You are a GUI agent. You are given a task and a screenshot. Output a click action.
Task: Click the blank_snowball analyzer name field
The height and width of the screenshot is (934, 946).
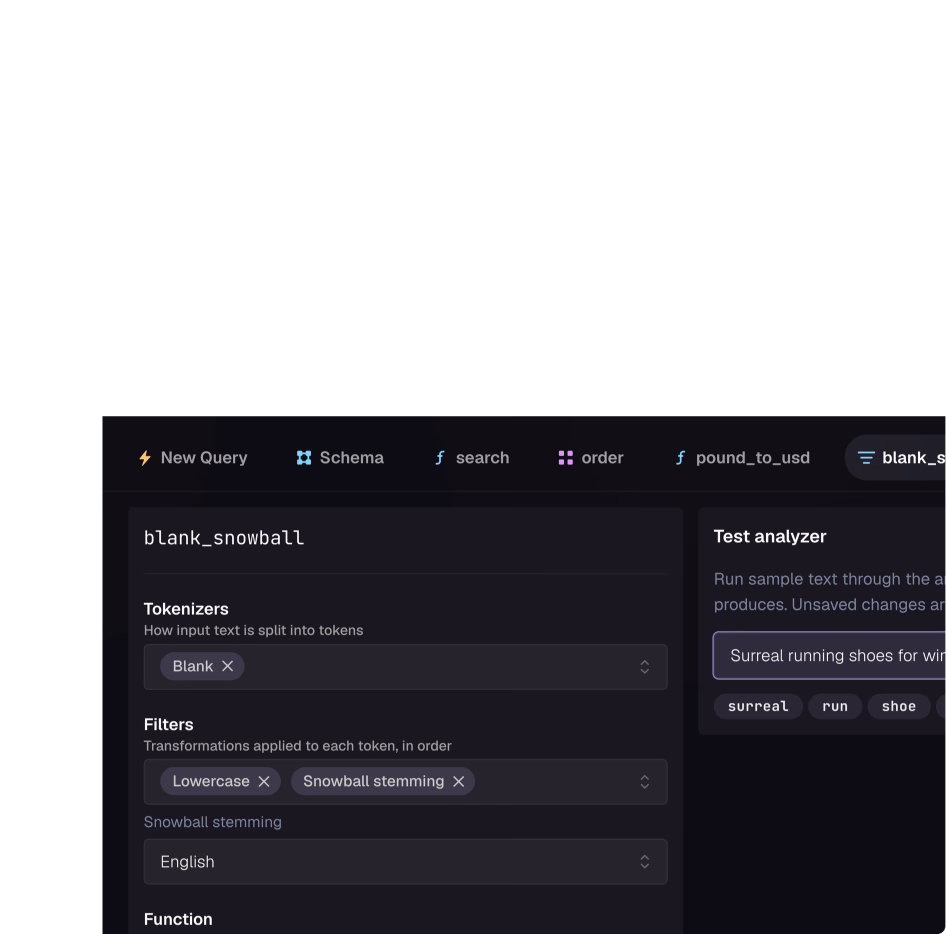405,538
